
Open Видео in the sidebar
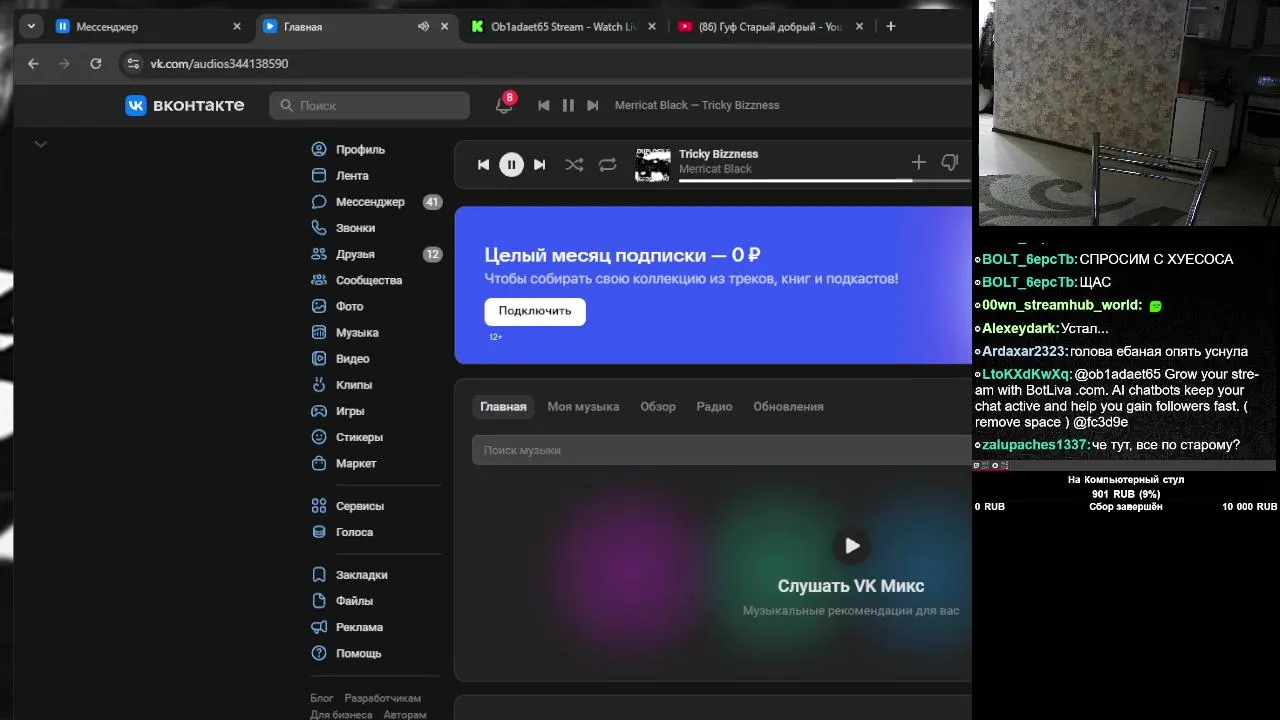point(340,358)
